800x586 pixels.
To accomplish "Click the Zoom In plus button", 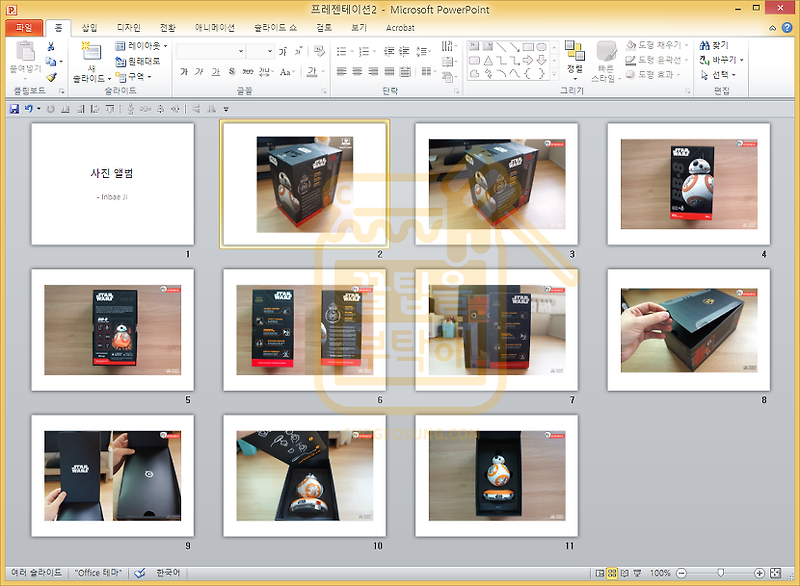I will click(x=759, y=573).
